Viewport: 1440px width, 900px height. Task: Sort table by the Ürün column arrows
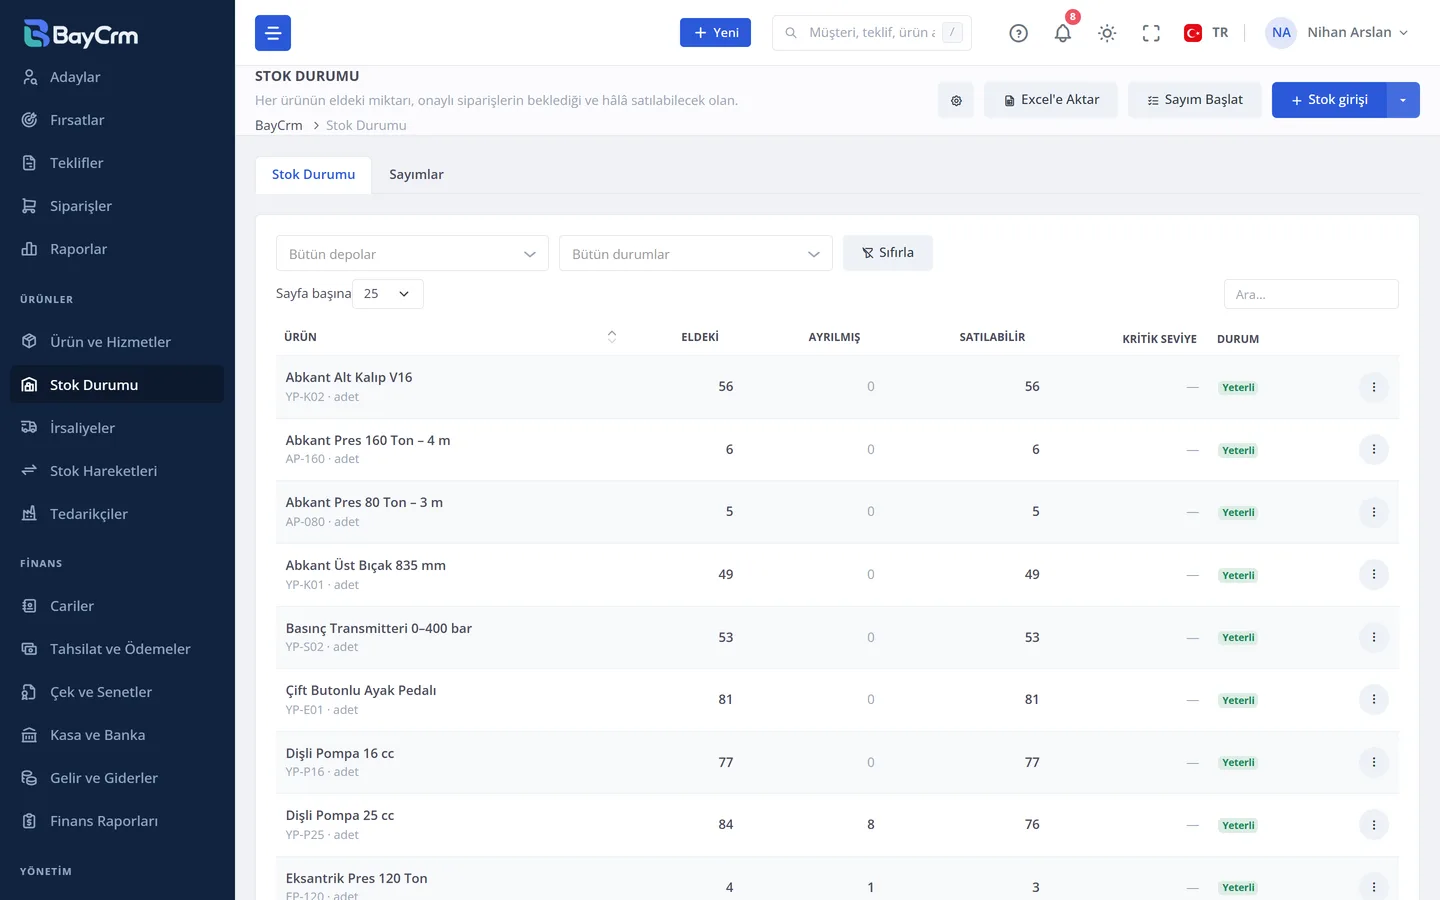(x=612, y=337)
